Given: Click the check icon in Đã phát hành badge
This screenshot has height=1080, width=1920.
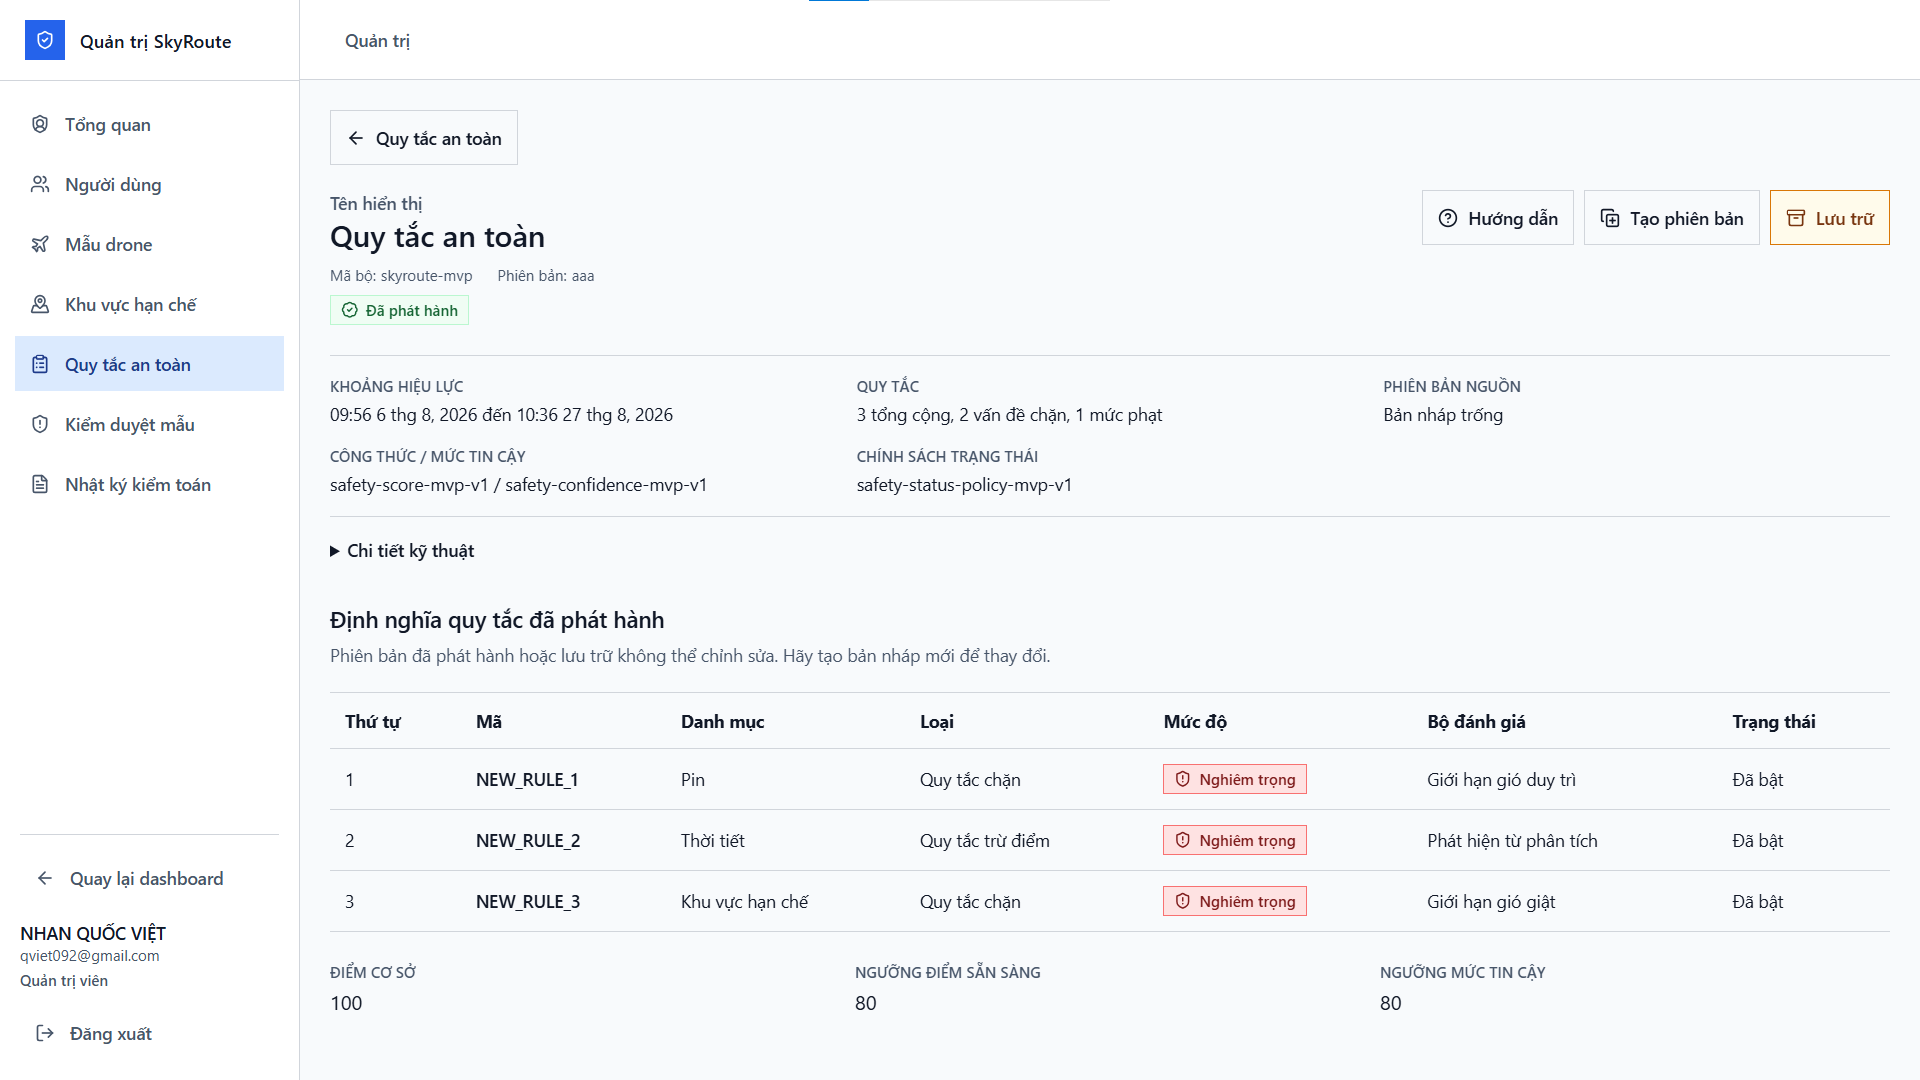Looking at the screenshot, I should coord(350,310).
